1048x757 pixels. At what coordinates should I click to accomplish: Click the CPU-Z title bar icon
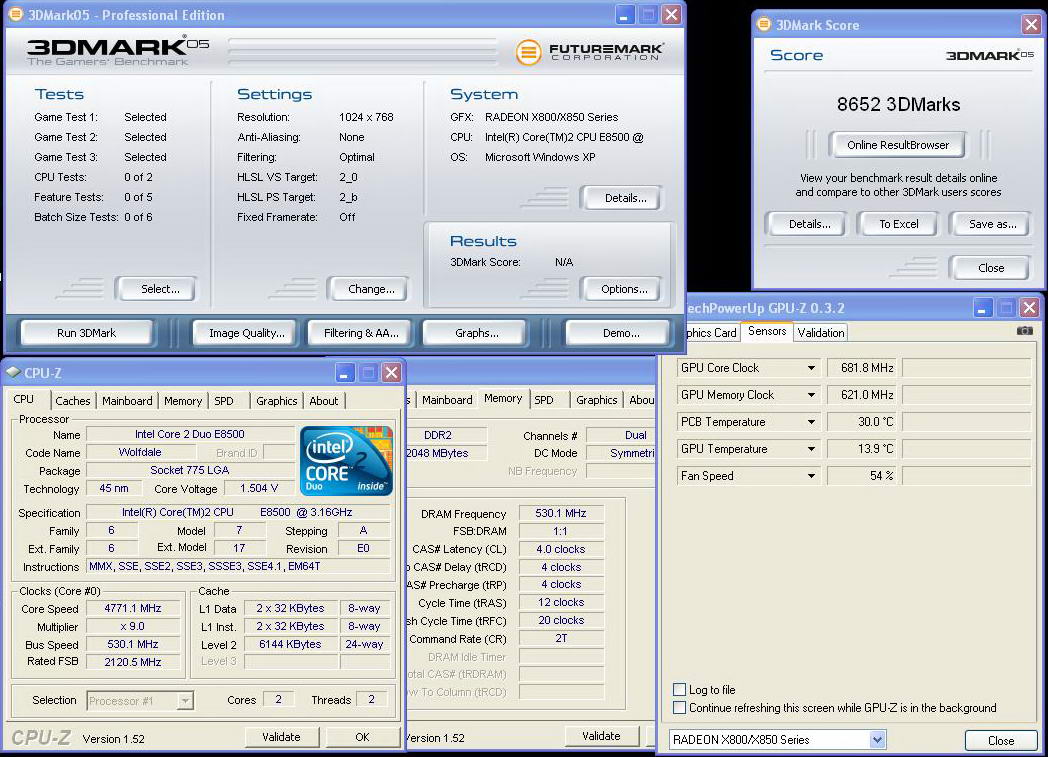[13, 371]
